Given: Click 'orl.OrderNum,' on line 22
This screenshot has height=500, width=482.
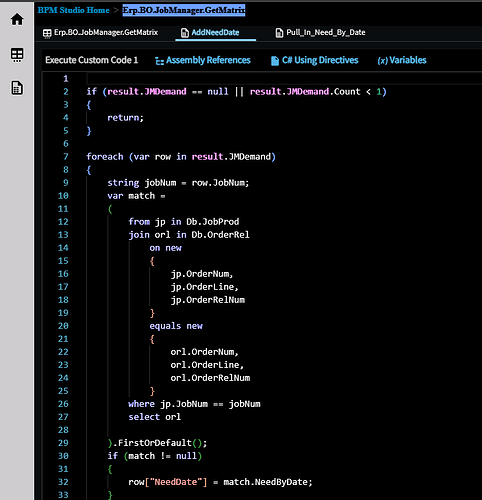Looking at the screenshot, I should coord(205,352).
